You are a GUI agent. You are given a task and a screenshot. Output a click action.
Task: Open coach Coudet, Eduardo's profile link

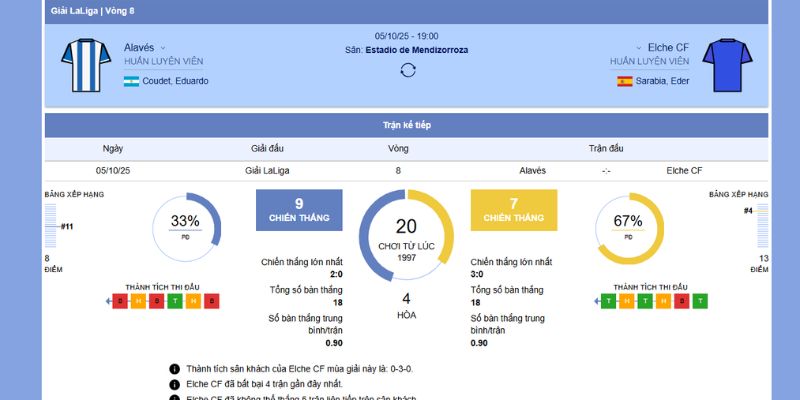coord(175,81)
